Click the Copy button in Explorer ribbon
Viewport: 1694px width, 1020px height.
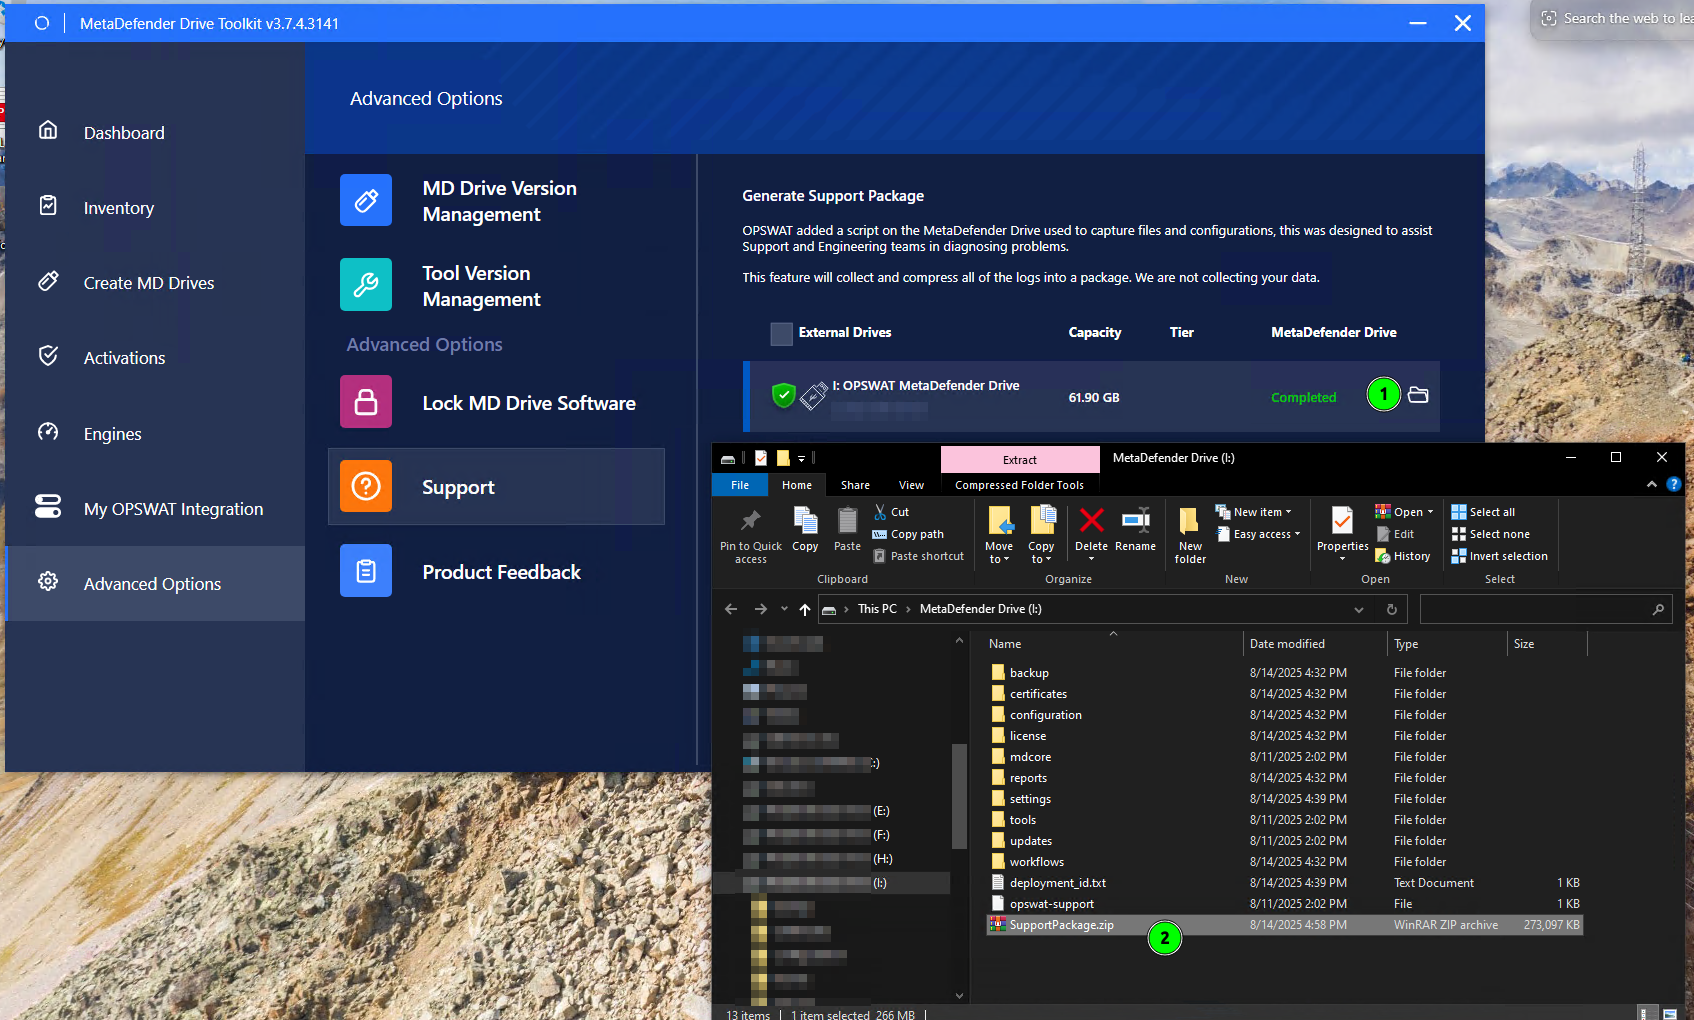click(x=805, y=530)
